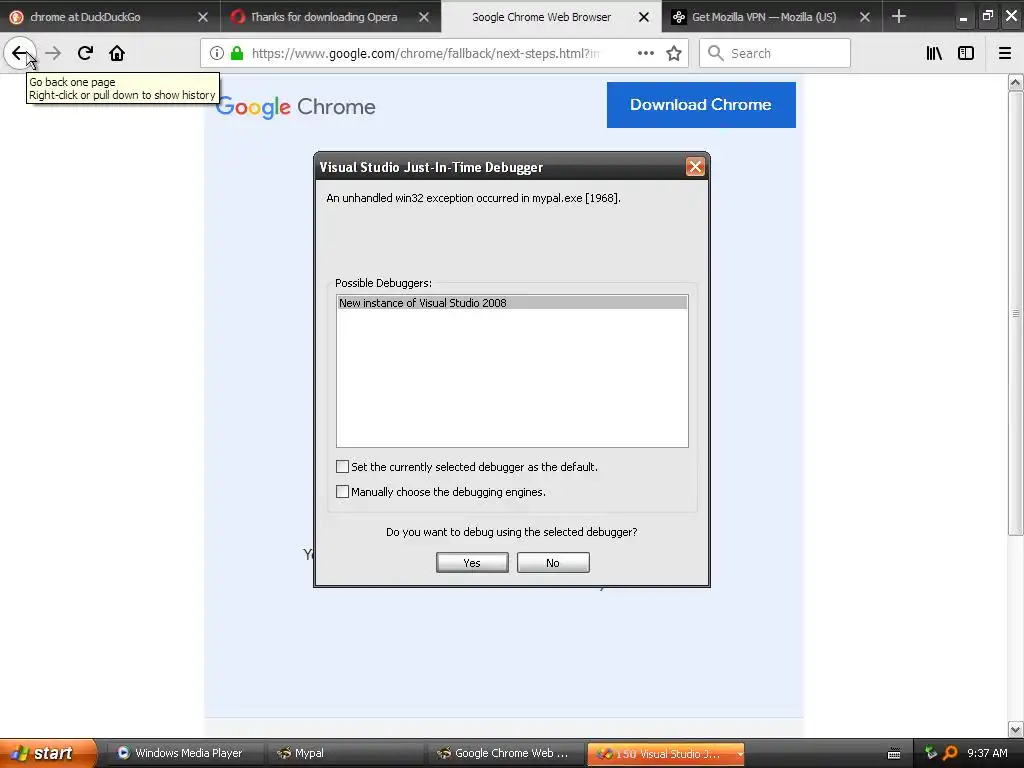
Task: Open the browser home page
Action: click(117, 54)
